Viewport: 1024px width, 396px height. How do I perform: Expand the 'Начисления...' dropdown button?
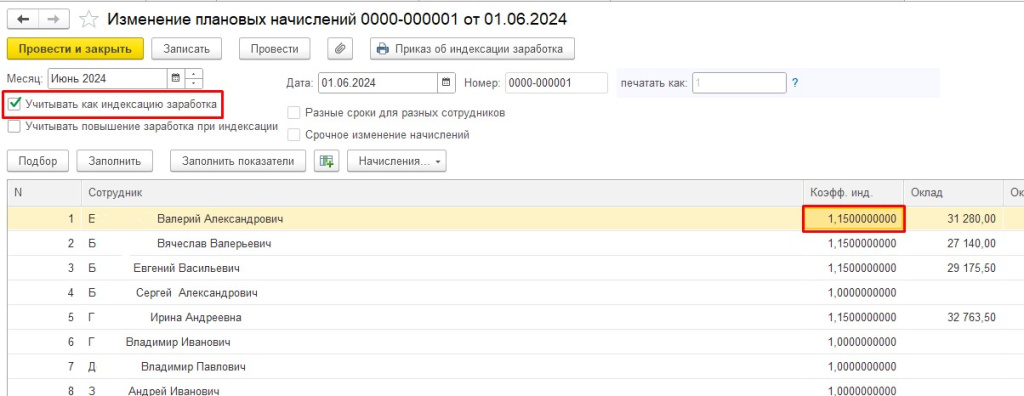[x=396, y=161]
